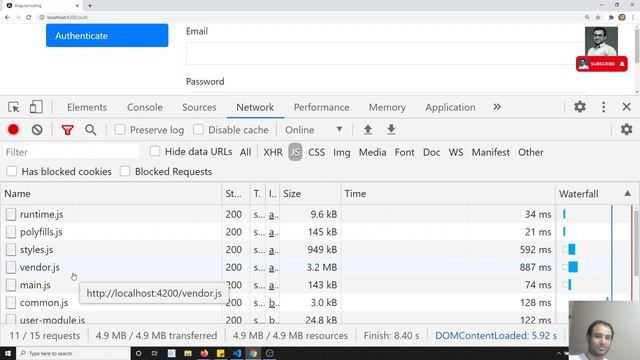Filter requests by XHR type
The width and height of the screenshot is (640, 360).
pos(273,152)
